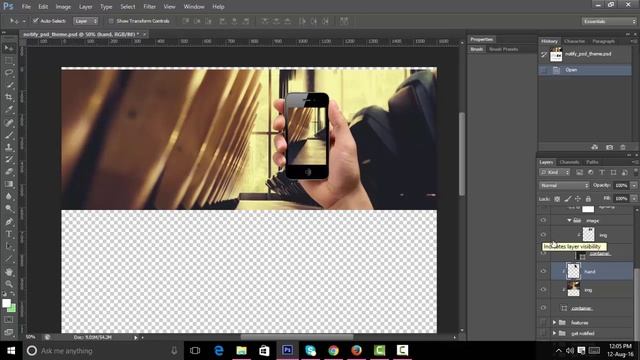The width and height of the screenshot is (640, 360).
Task: Open Google Chrome from the taskbar
Action: (333, 350)
